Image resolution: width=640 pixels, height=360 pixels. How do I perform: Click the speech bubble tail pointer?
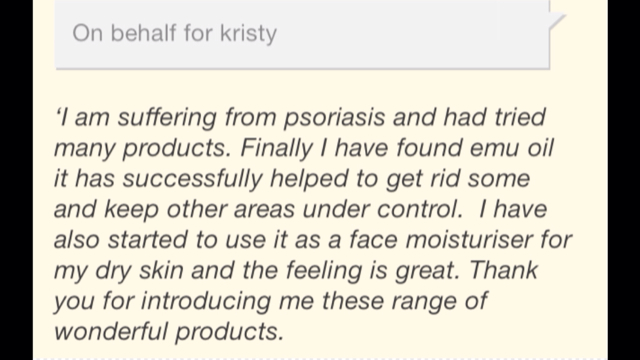tap(558, 21)
